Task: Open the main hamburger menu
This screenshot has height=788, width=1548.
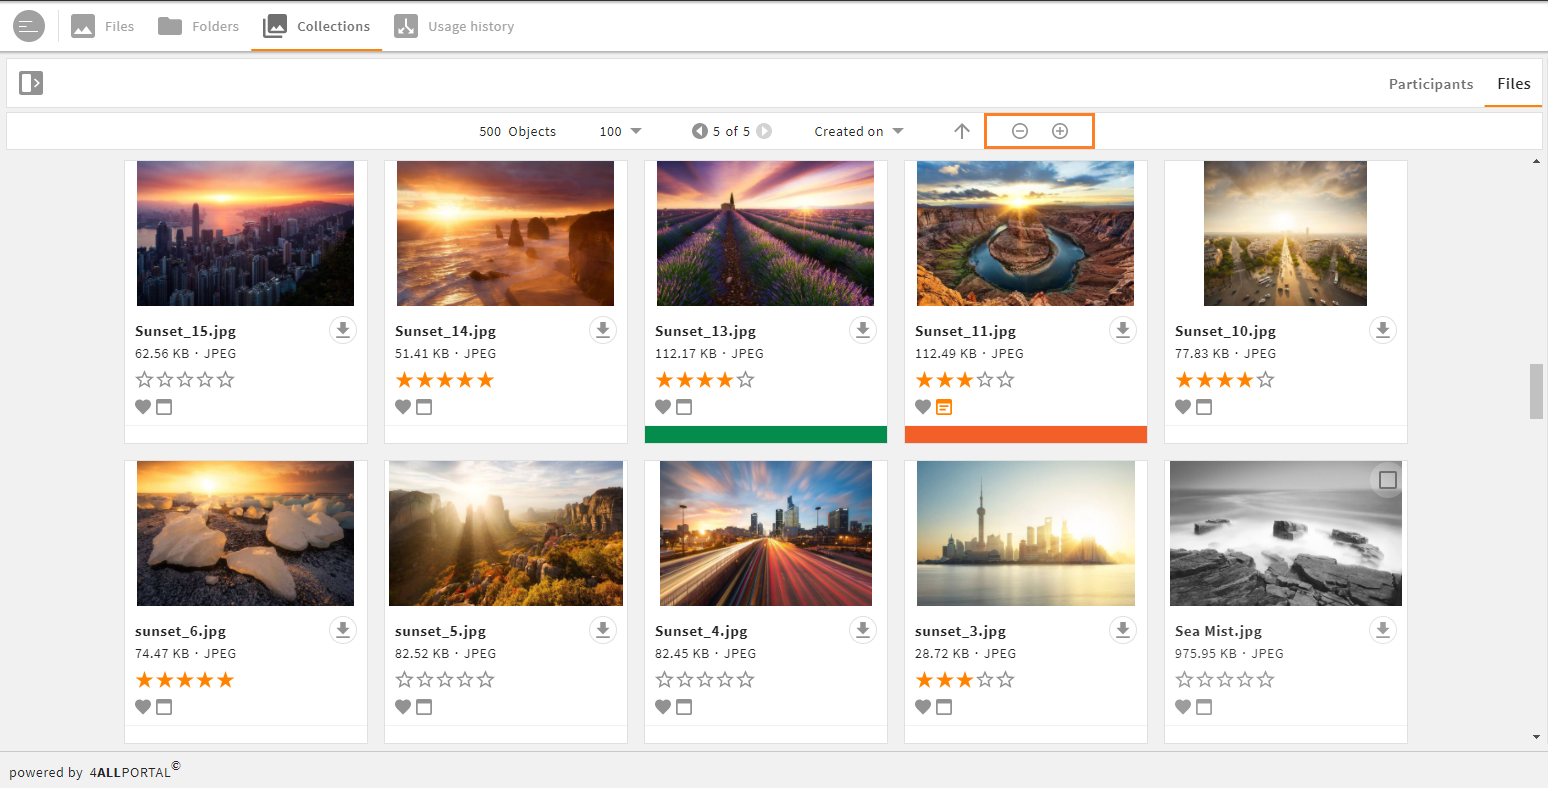Action: tap(29, 26)
